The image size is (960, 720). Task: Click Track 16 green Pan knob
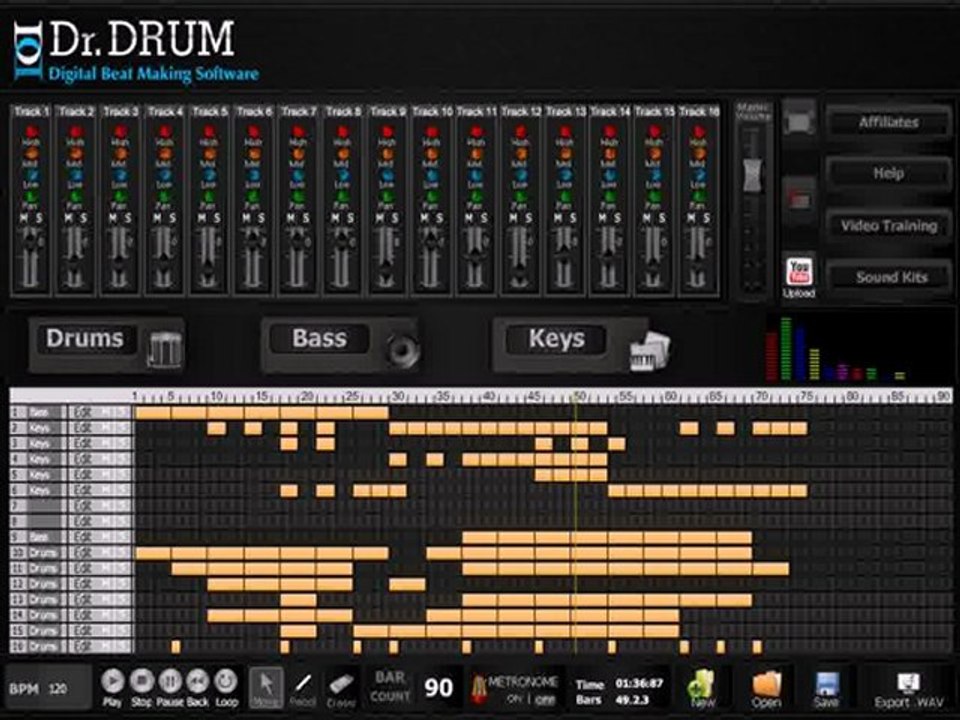click(x=698, y=197)
